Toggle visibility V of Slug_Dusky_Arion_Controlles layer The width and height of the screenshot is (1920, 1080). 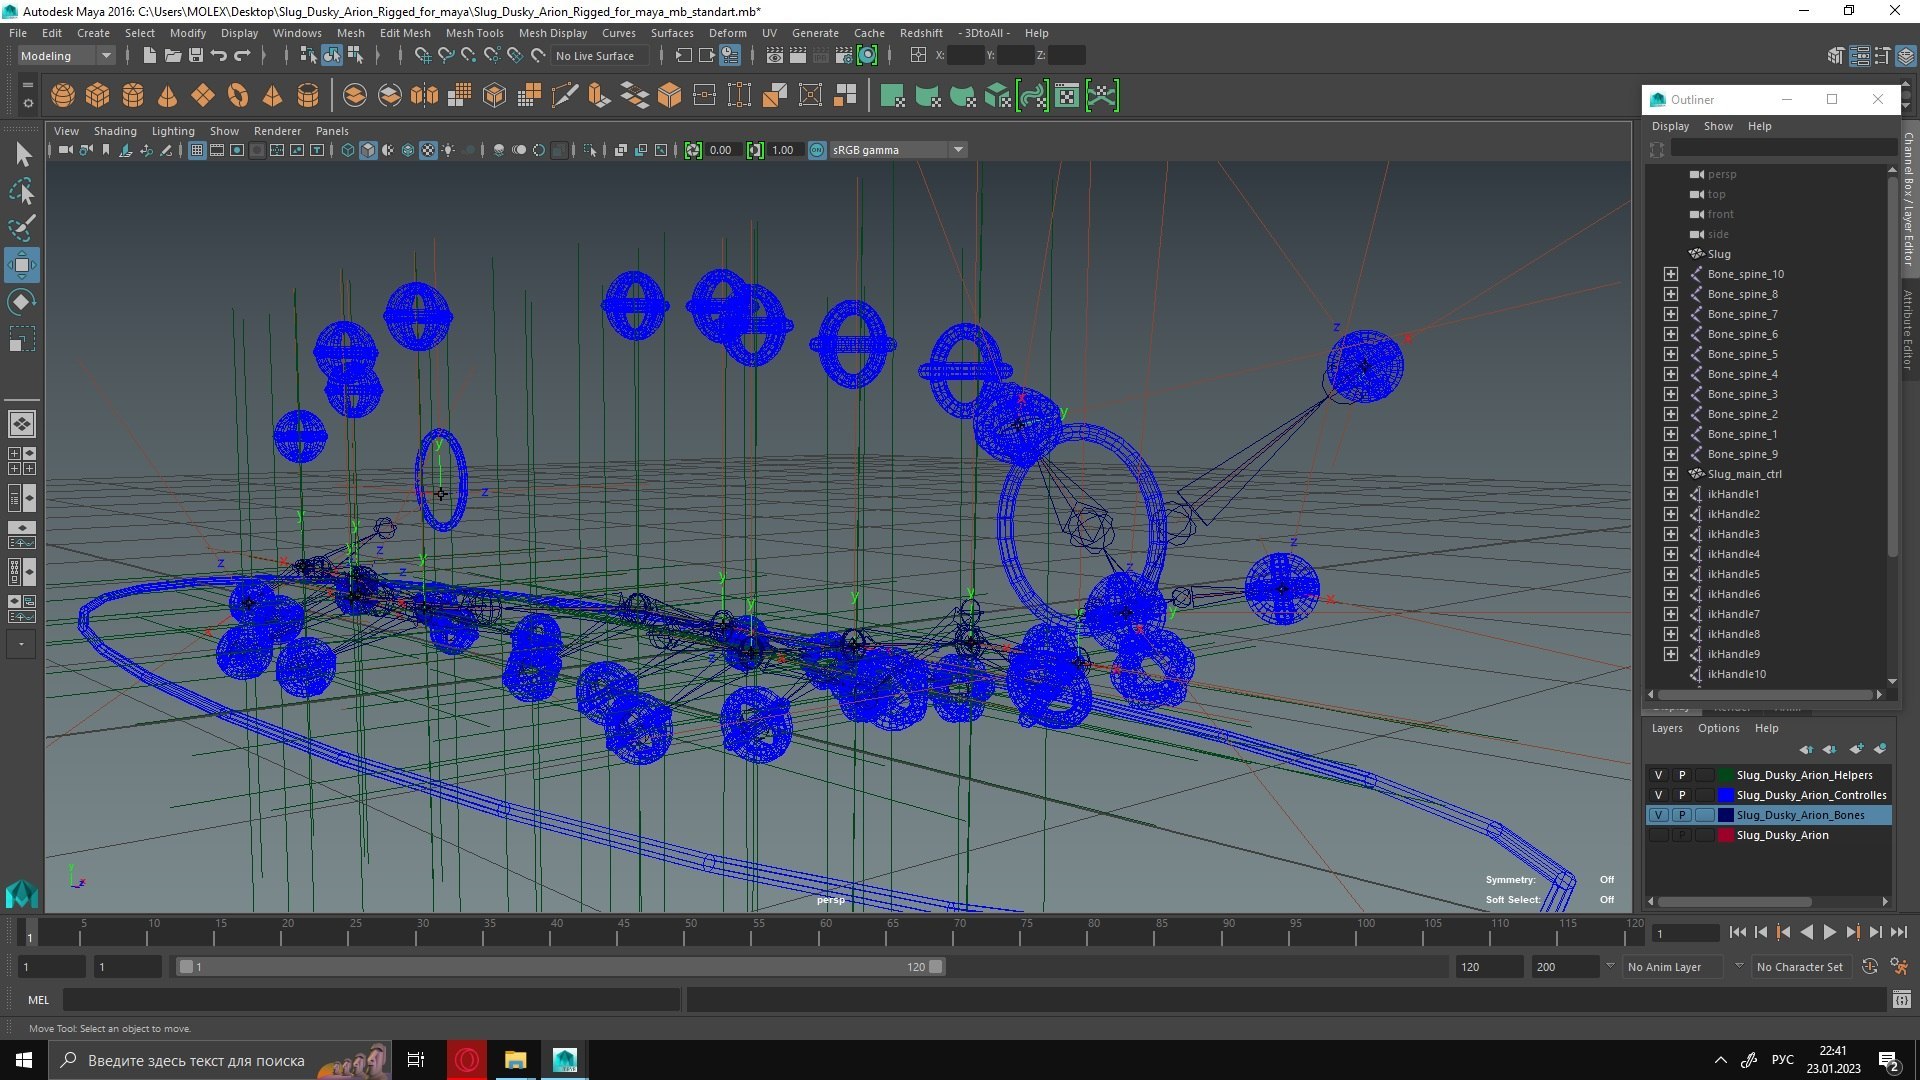point(1658,795)
